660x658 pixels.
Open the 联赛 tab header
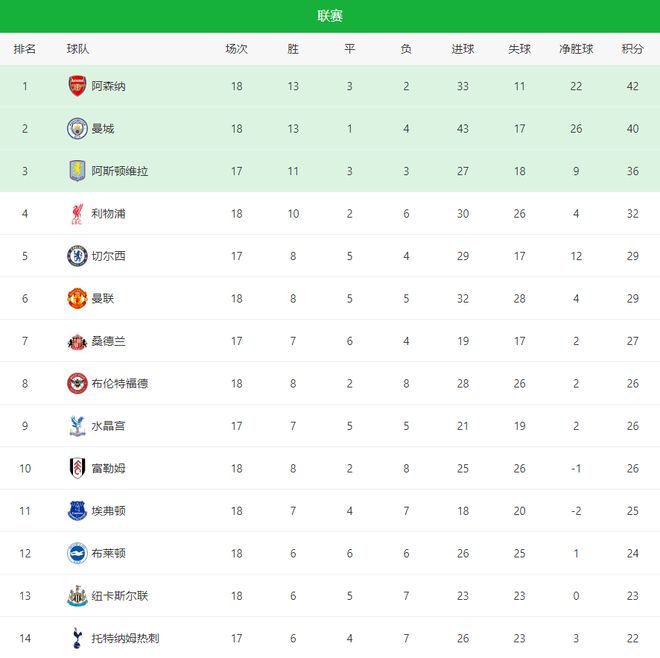pos(330,16)
